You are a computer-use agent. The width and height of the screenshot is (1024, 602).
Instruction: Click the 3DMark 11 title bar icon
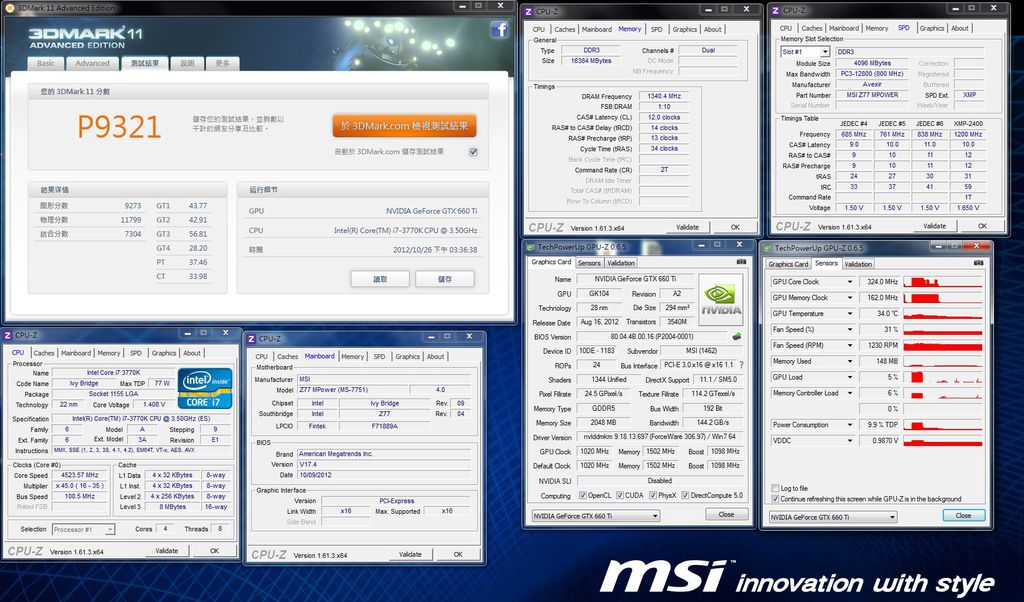[x=10, y=8]
